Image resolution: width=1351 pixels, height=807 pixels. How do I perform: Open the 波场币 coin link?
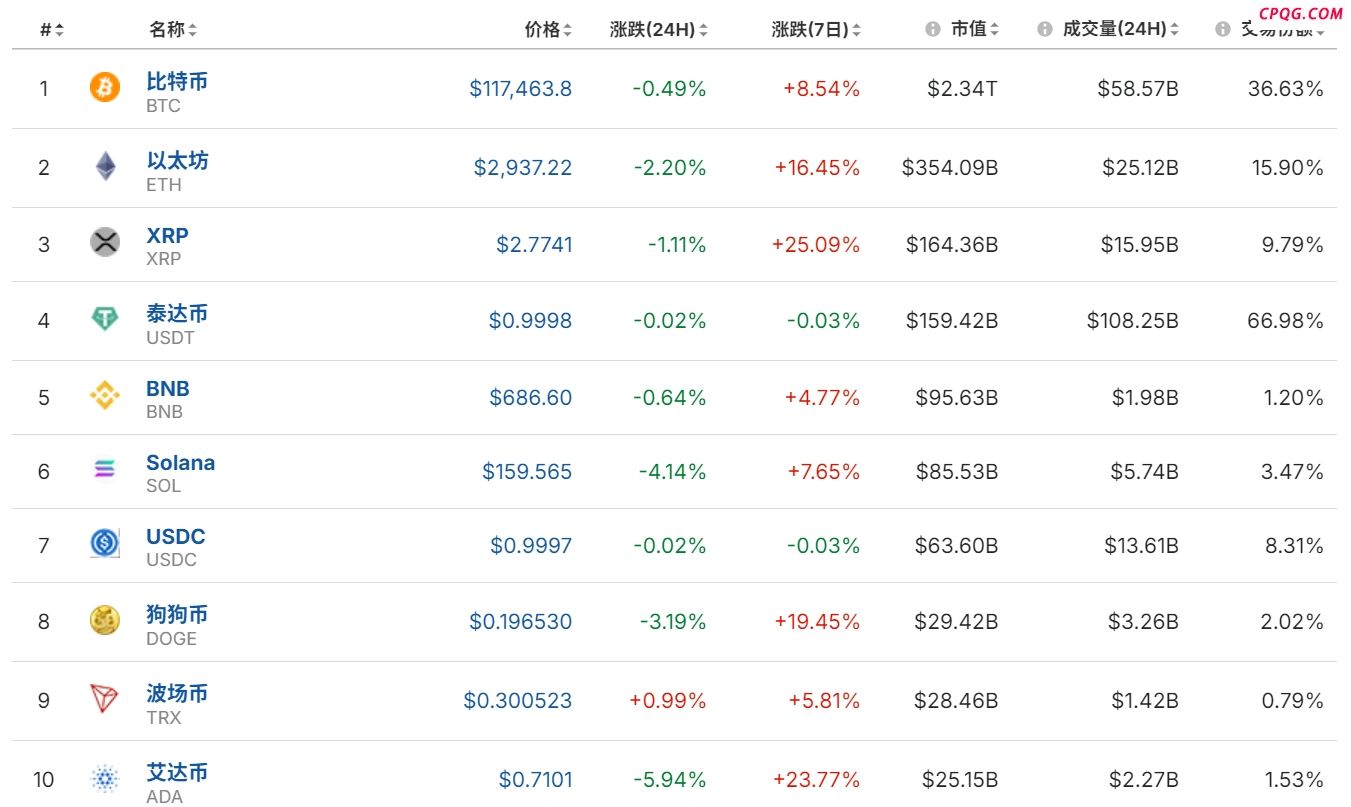pos(177,693)
